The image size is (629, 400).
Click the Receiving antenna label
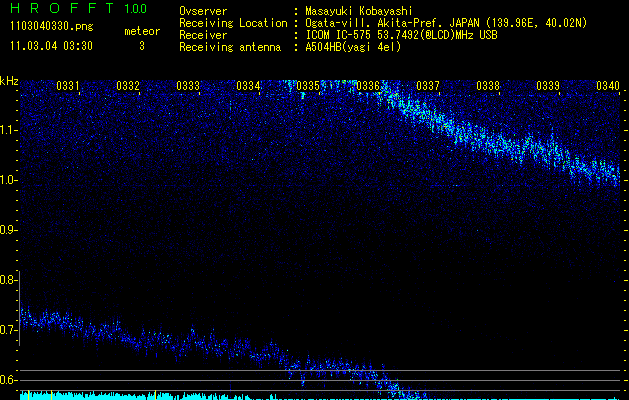coord(230,47)
